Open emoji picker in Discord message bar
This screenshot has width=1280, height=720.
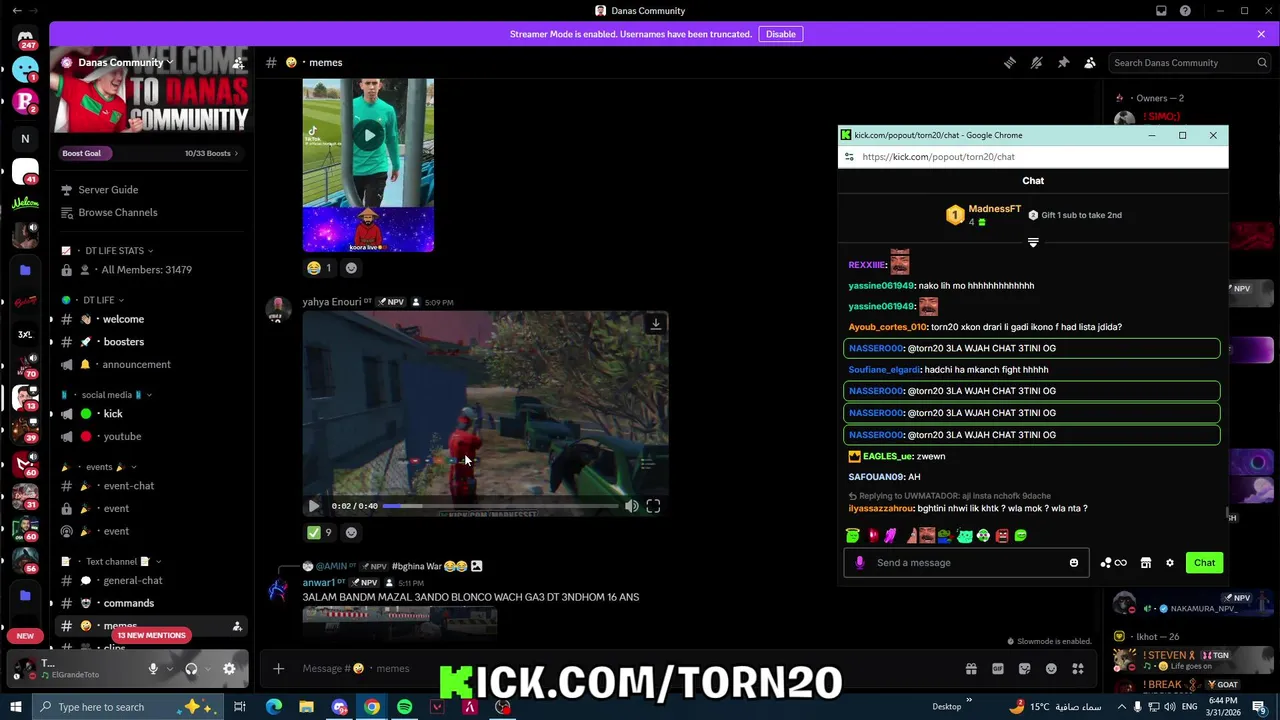click(x=1051, y=669)
